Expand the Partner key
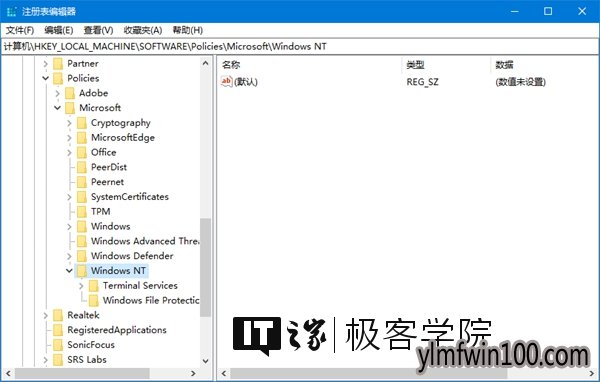 46,64
